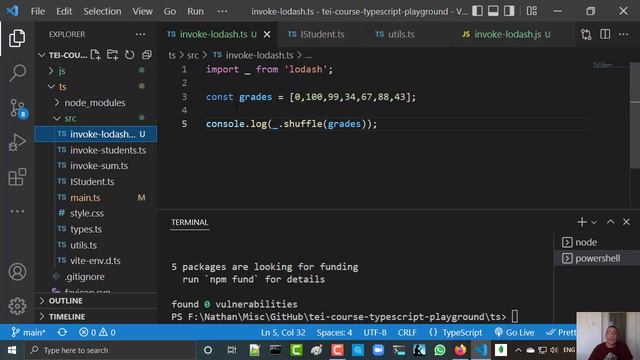The height and width of the screenshot is (360, 640).
Task: Click the main* branch indicator
Action: (x=28, y=332)
